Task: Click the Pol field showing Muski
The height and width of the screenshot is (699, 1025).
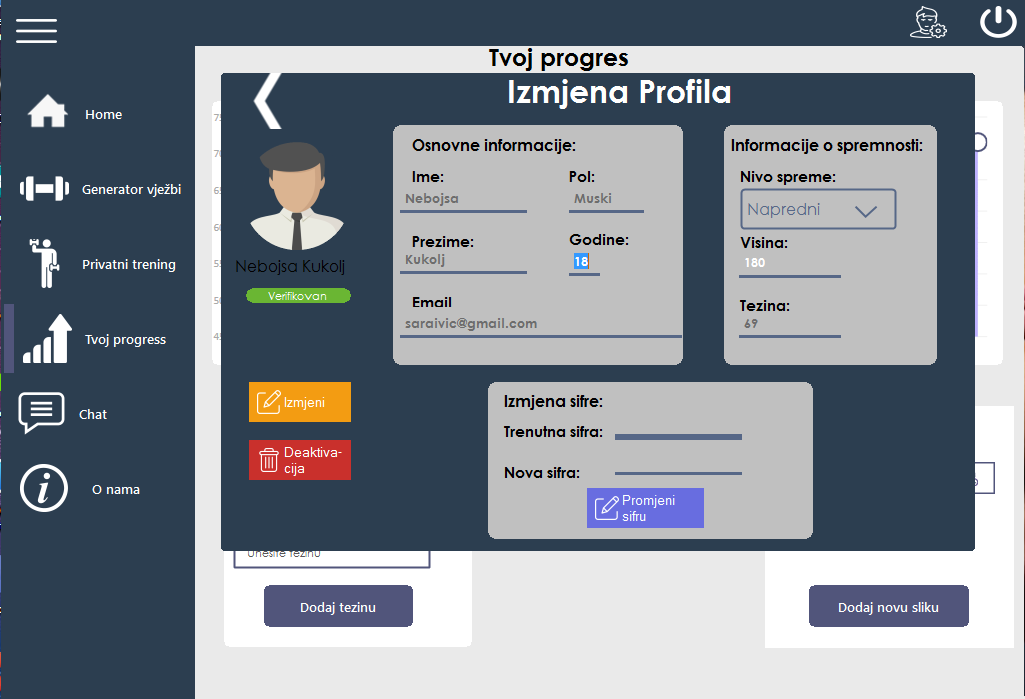Action: tap(607, 199)
